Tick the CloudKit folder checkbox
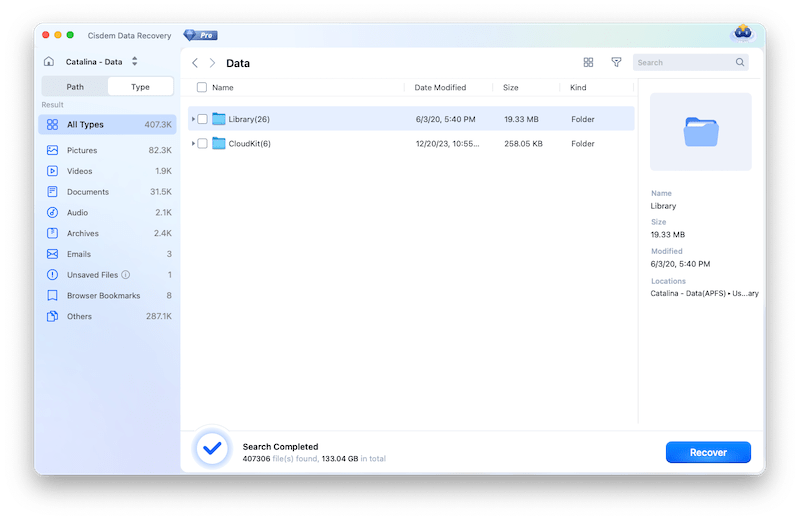800x520 pixels. [203, 144]
